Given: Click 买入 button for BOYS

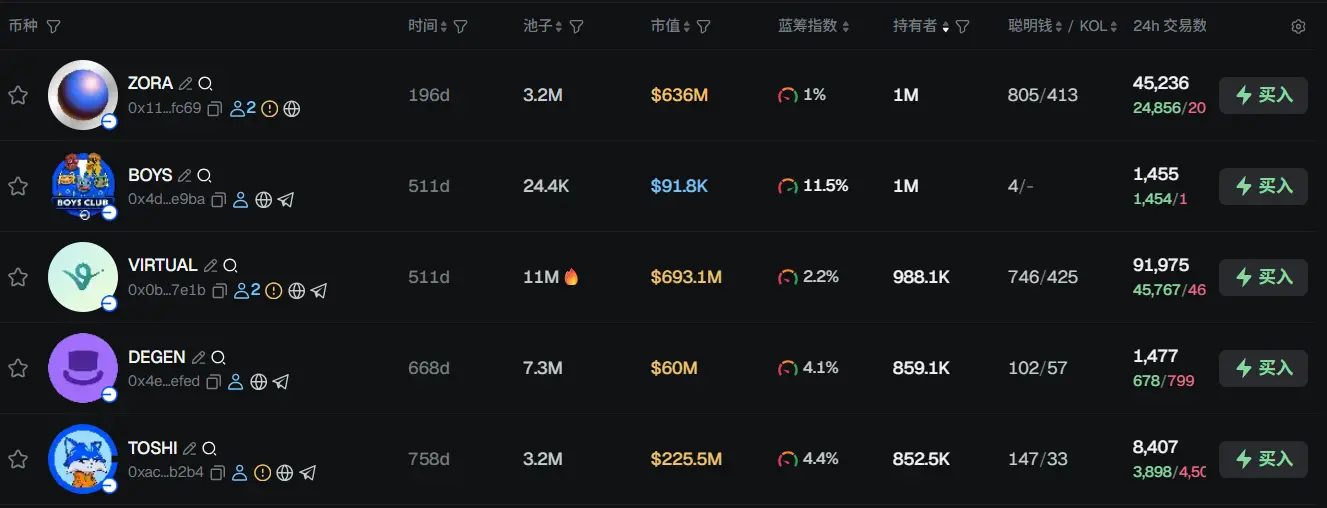Looking at the screenshot, I should (x=1263, y=186).
